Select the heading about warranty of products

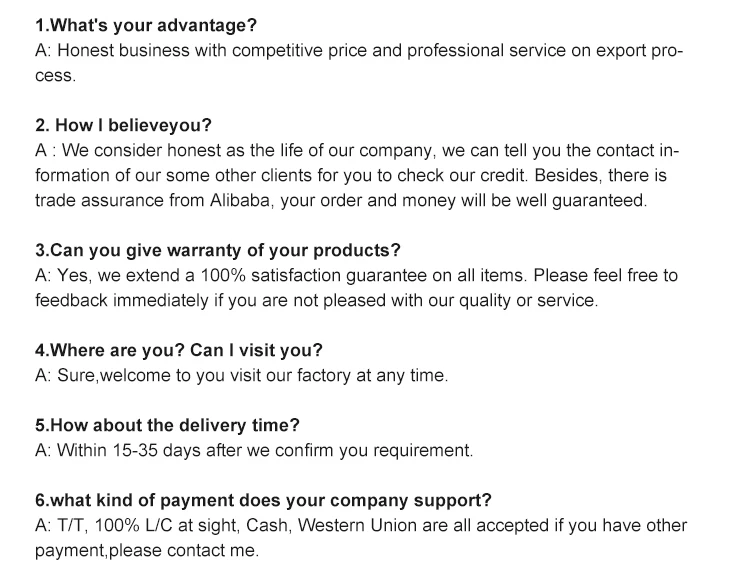pyautogui.click(x=218, y=251)
